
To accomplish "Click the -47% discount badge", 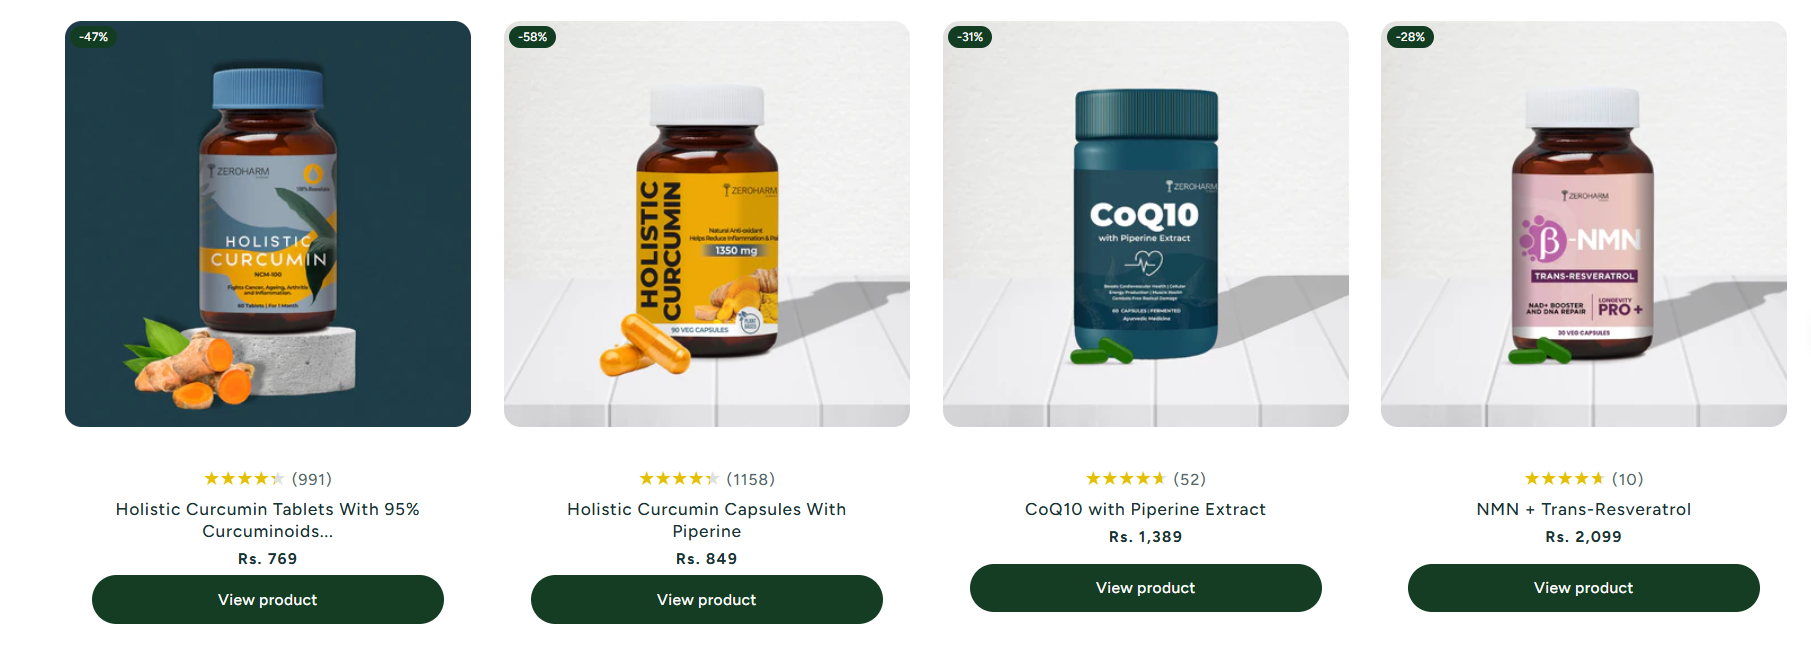I will [x=94, y=37].
